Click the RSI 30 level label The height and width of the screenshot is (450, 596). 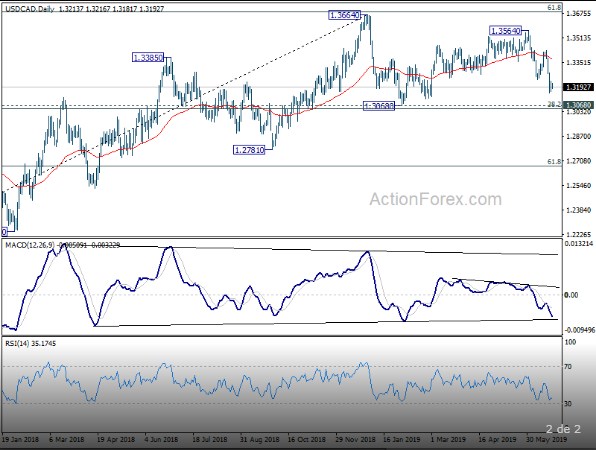[568, 404]
